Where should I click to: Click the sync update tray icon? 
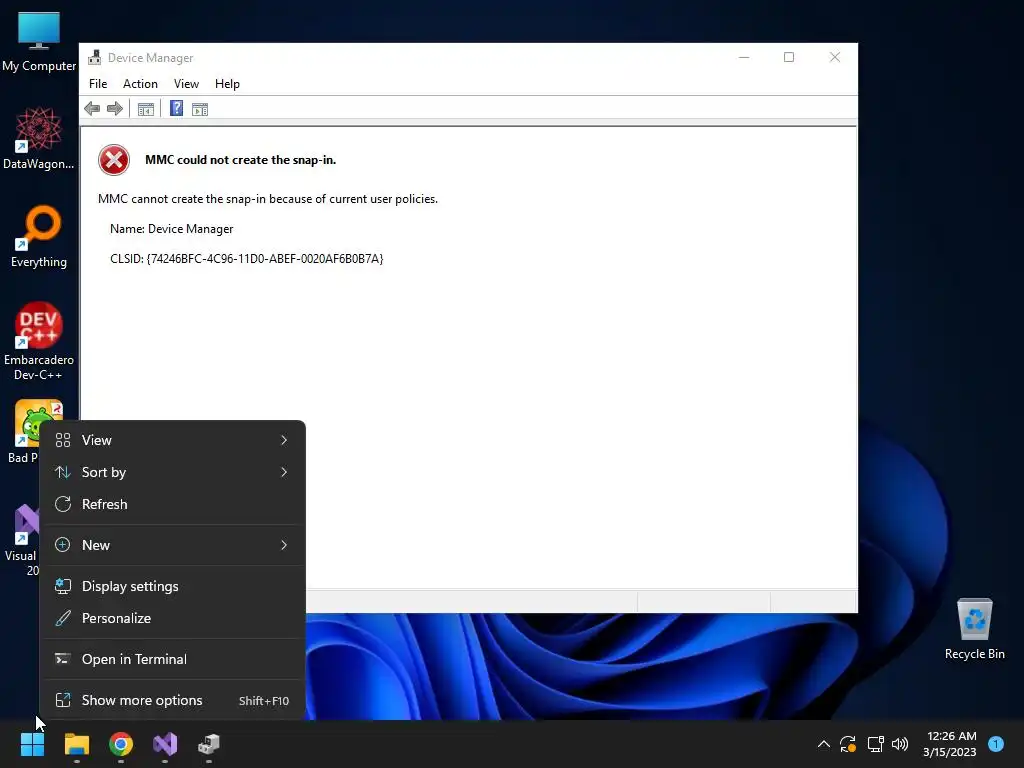pos(848,744)
